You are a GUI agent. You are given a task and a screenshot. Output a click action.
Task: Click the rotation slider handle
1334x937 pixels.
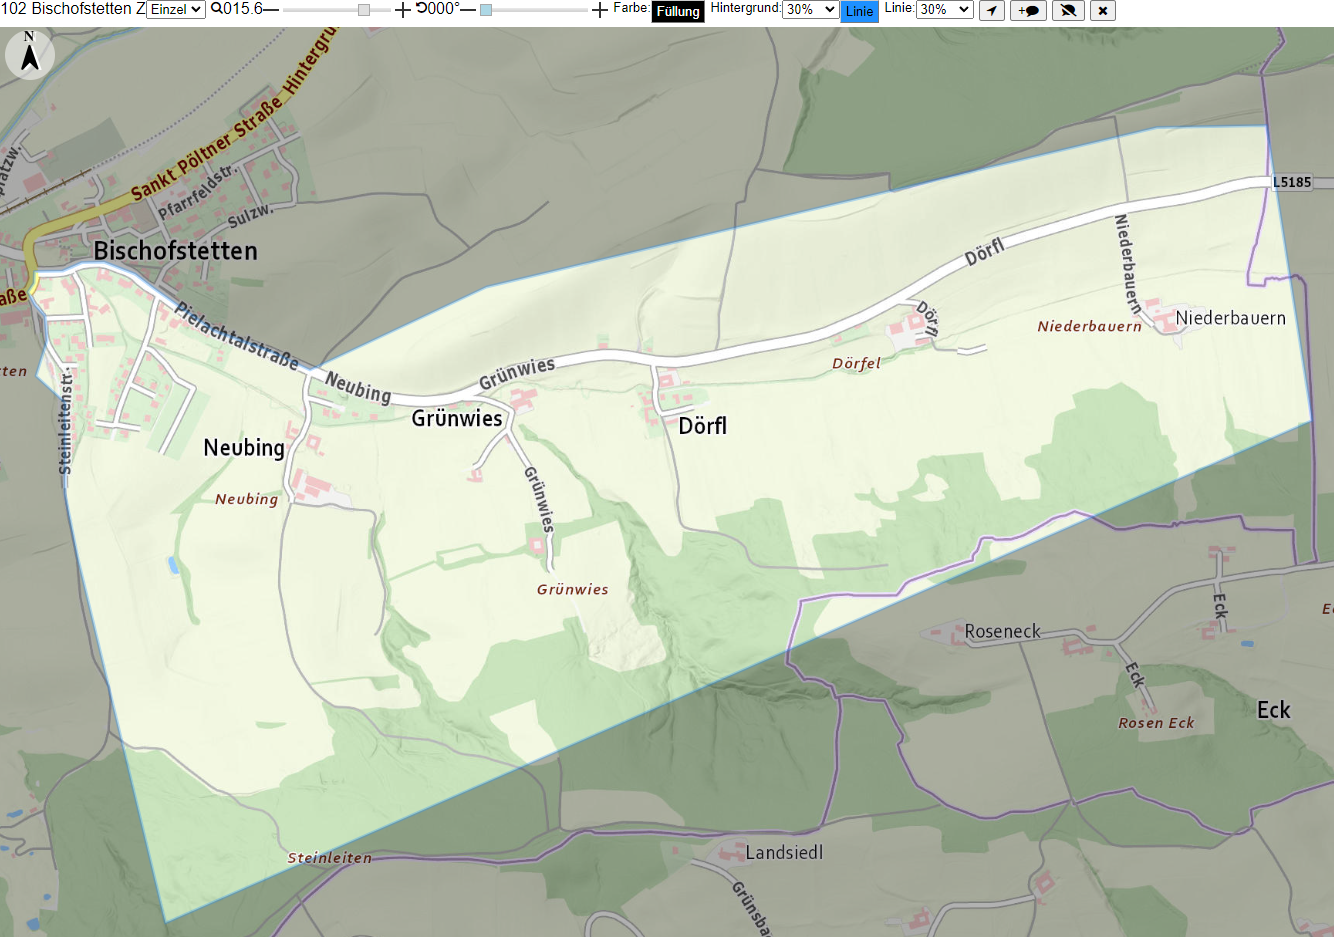(x=486, y=10)
